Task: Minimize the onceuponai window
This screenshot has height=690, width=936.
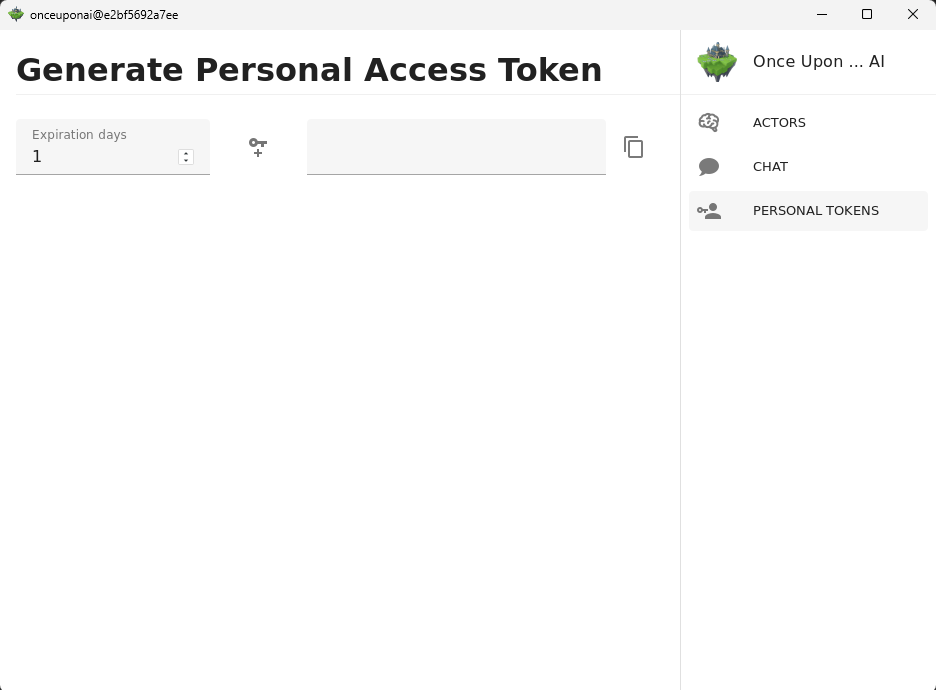Action: (822, 14)
